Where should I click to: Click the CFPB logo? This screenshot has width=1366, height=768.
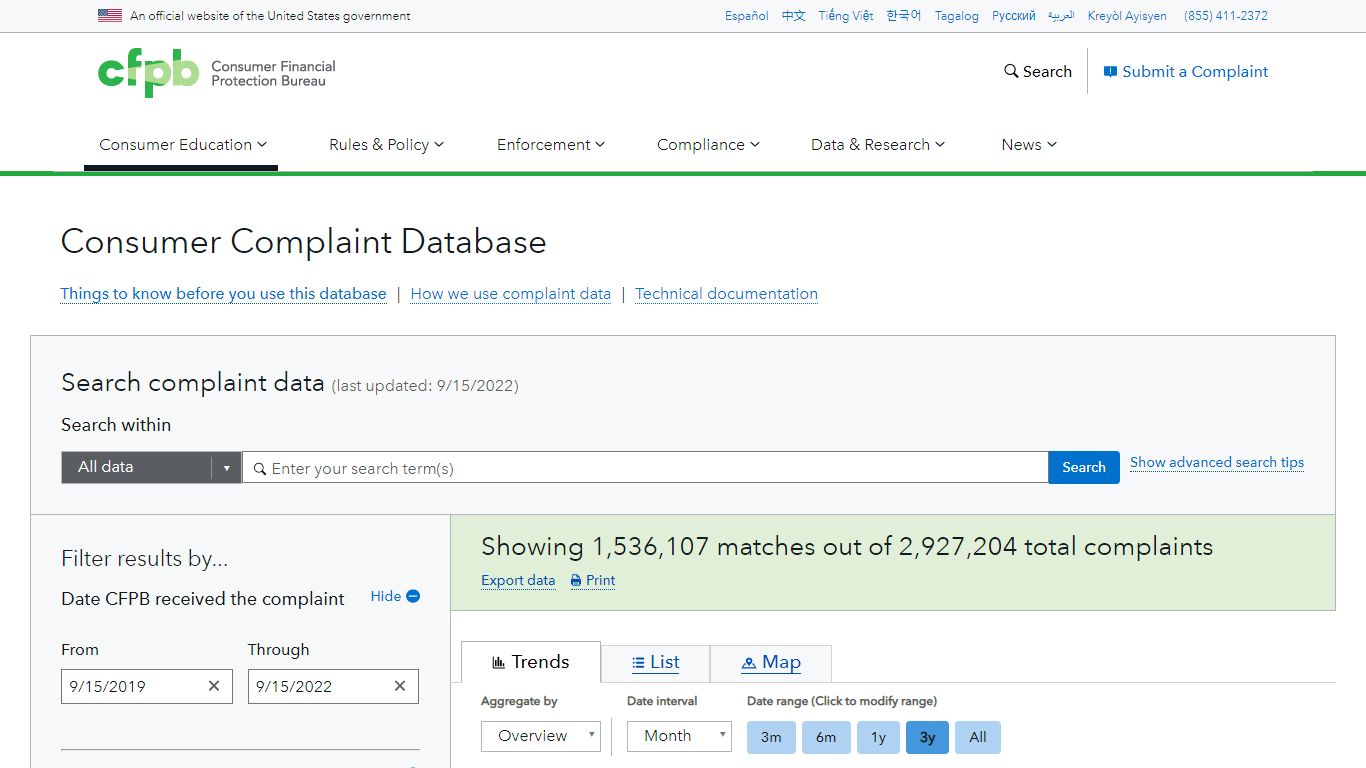(216, 73)
